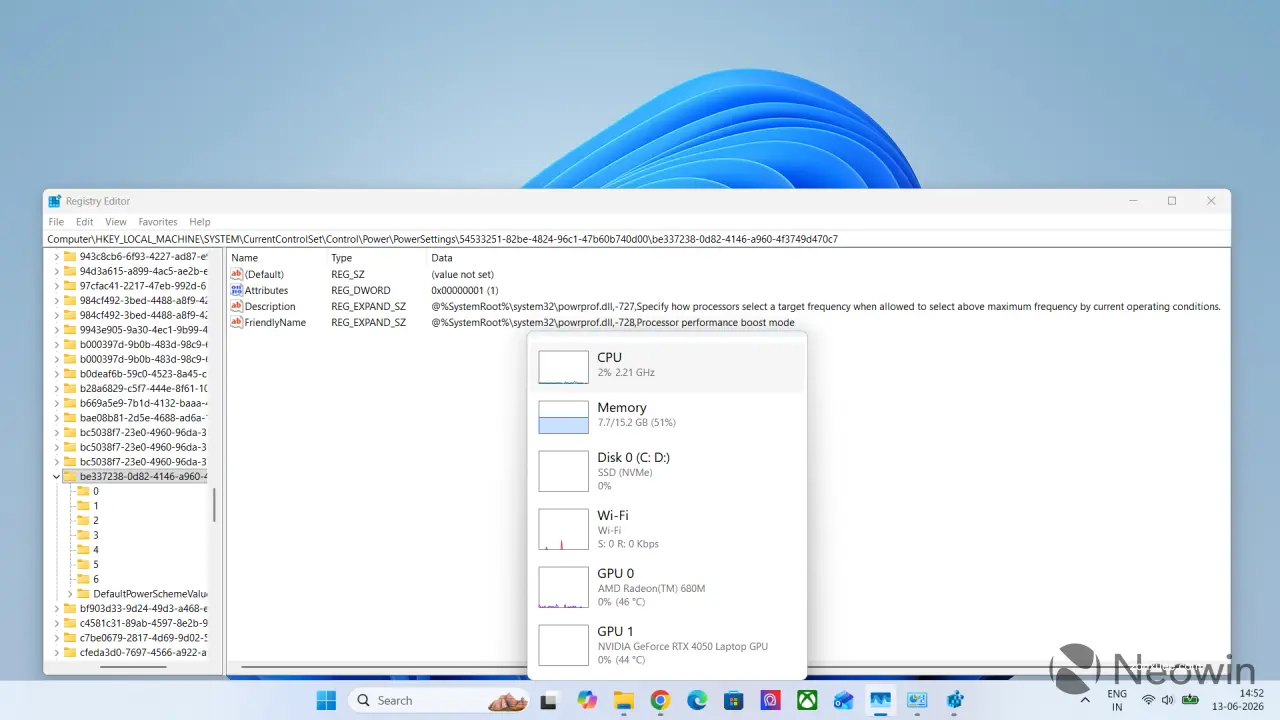The image size is (1280, 720).
Task: Click the folder icon of subkey 4
Action: (x=83, y=549)
